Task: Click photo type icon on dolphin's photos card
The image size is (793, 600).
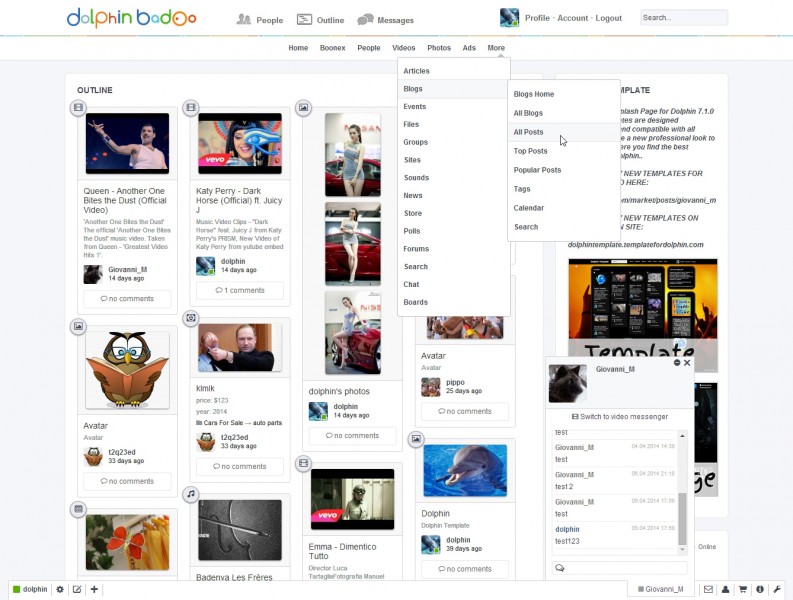Action: [x=303, y=107]
